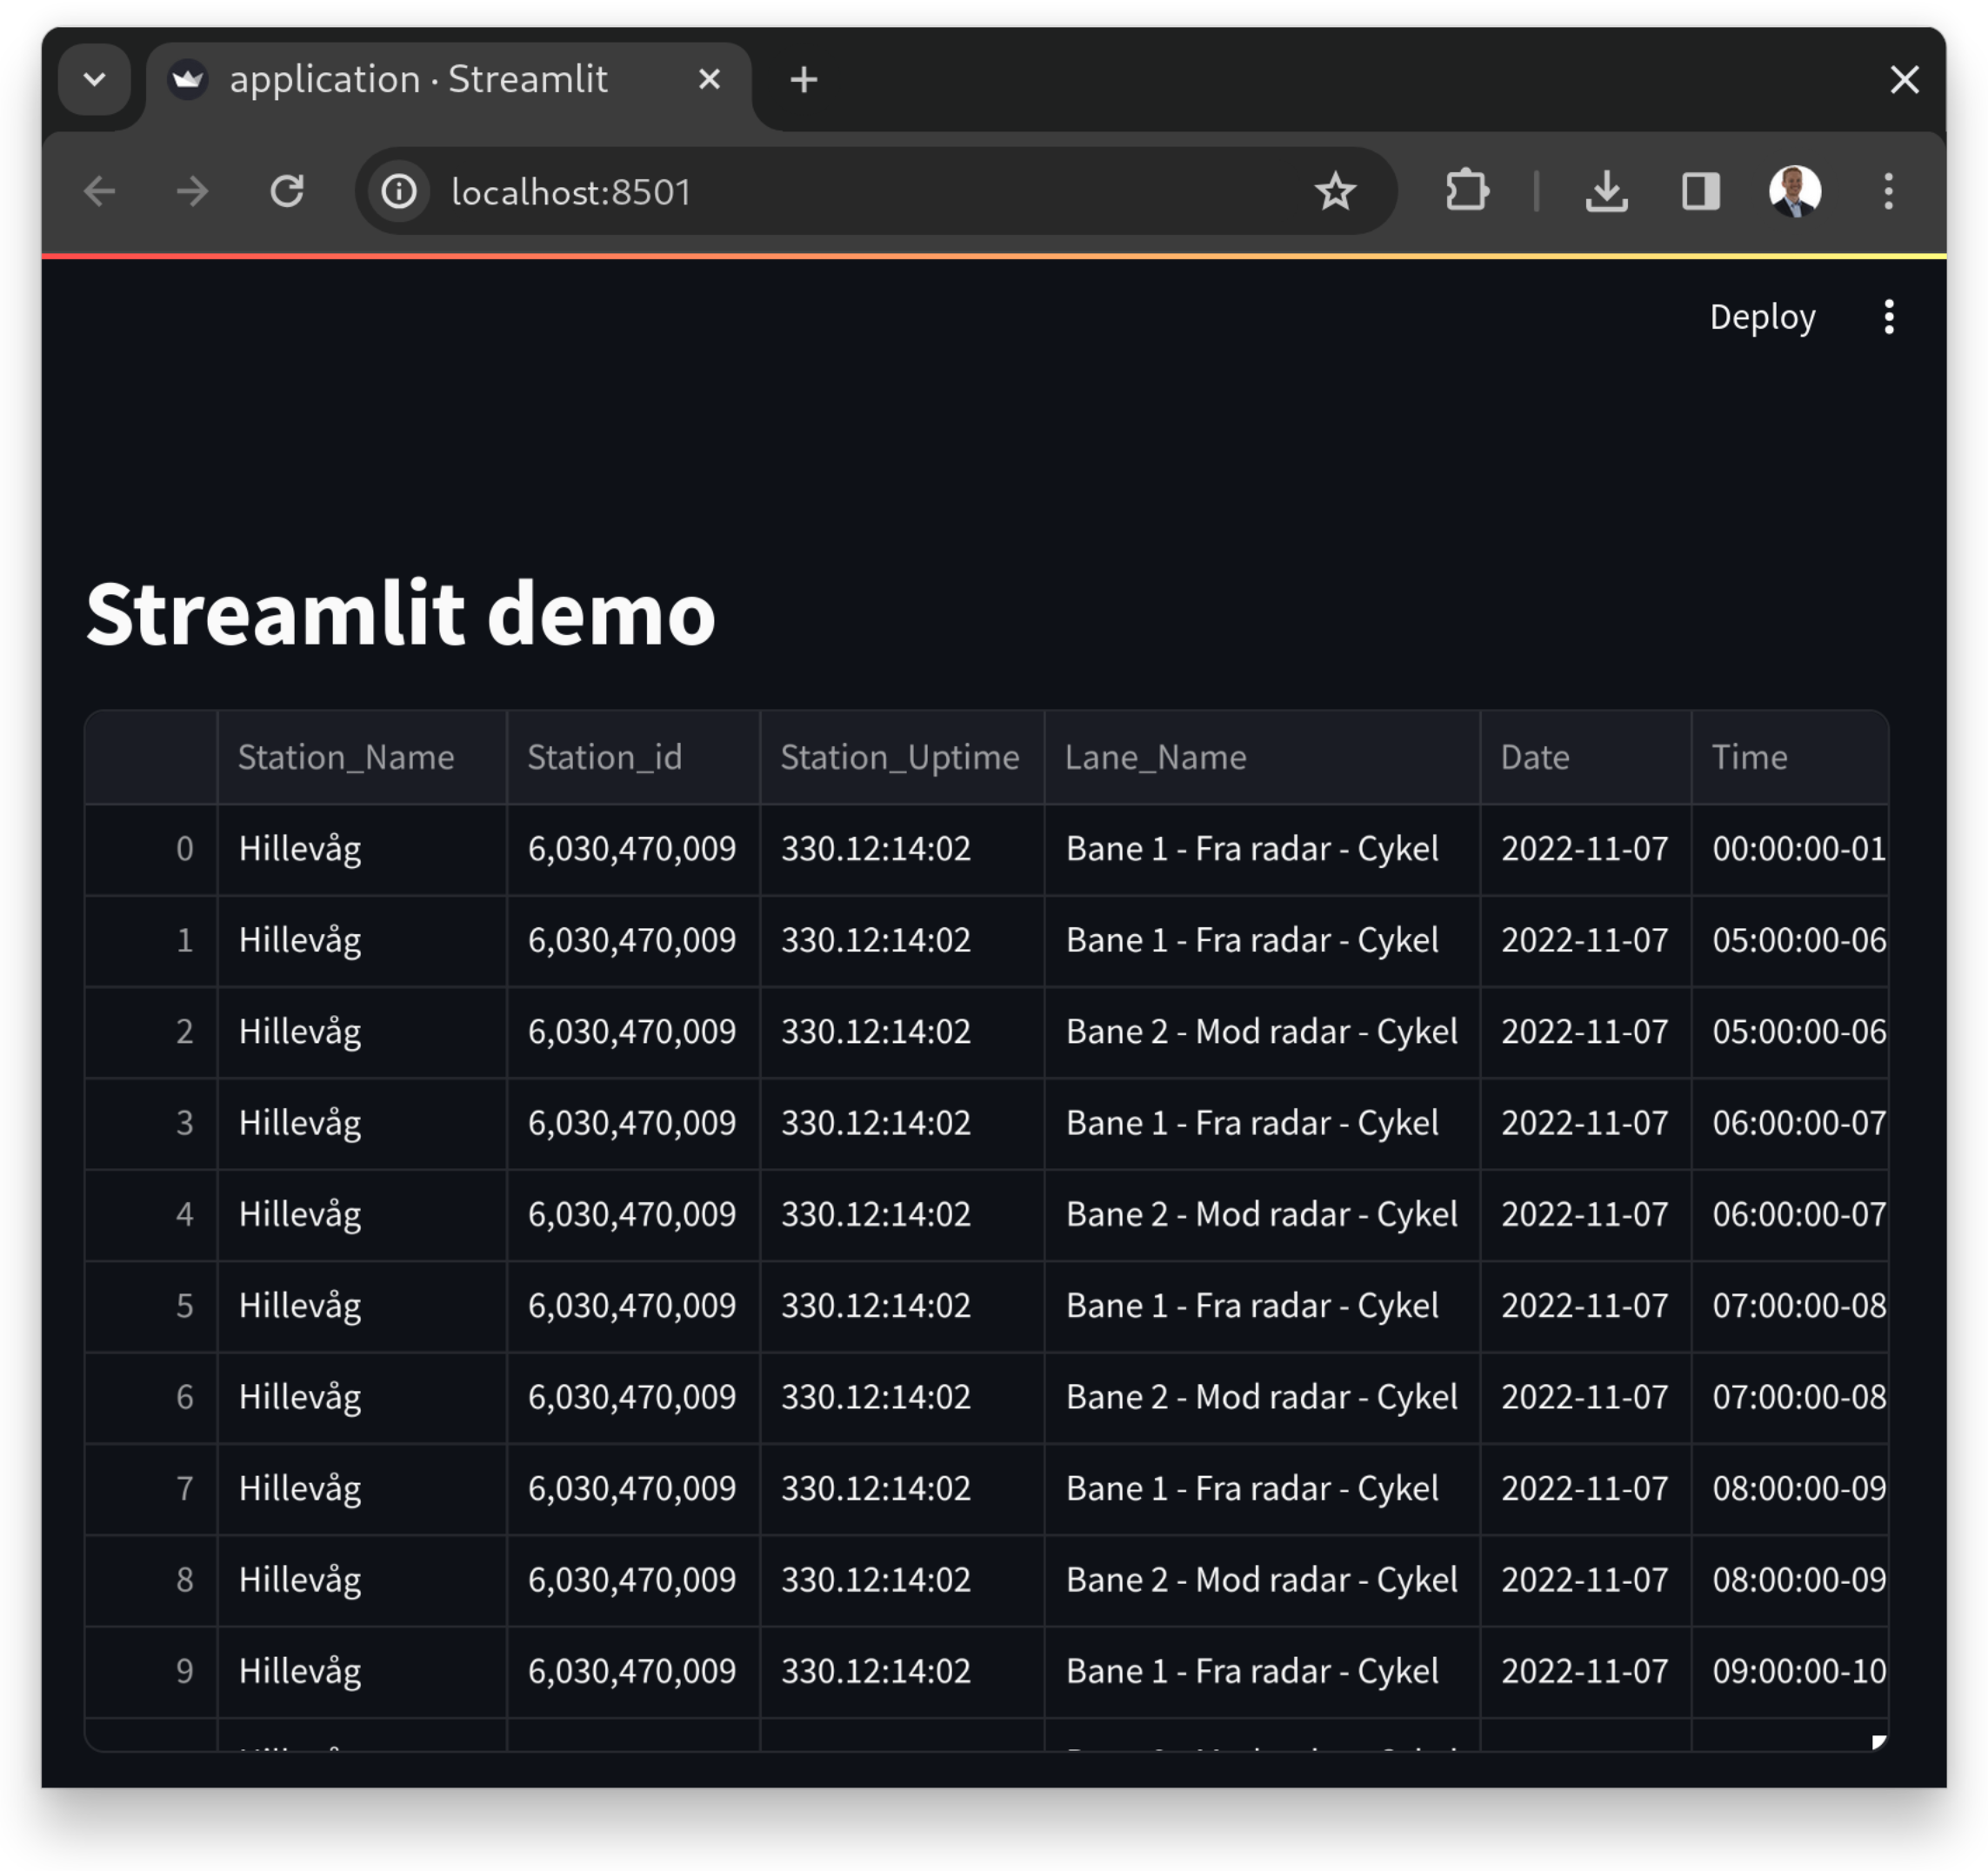Open the Chrome three-dot menu

1889,191
